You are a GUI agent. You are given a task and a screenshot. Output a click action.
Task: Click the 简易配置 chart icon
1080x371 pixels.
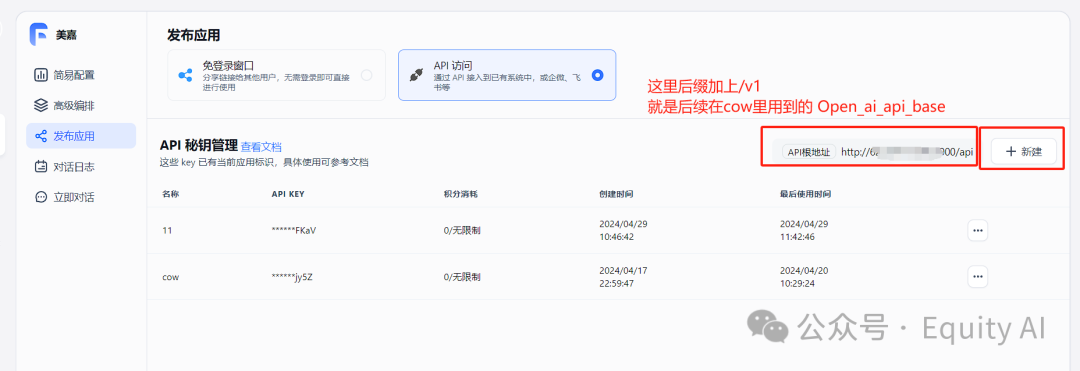(41, 75)
